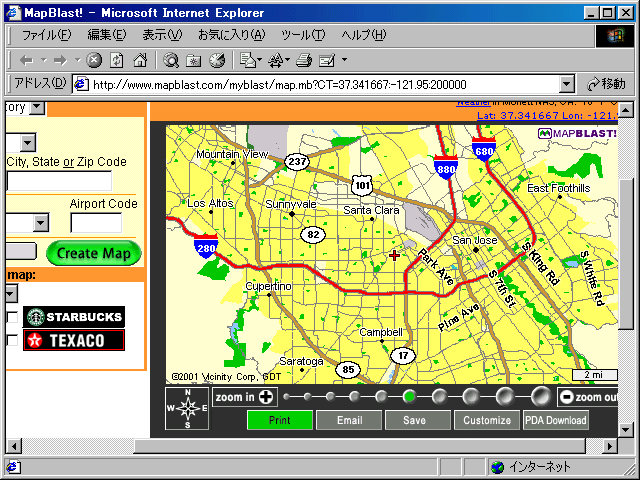Click the printer toolbar icon
This screenshot has height=480, width=640.
coord(304,60)
